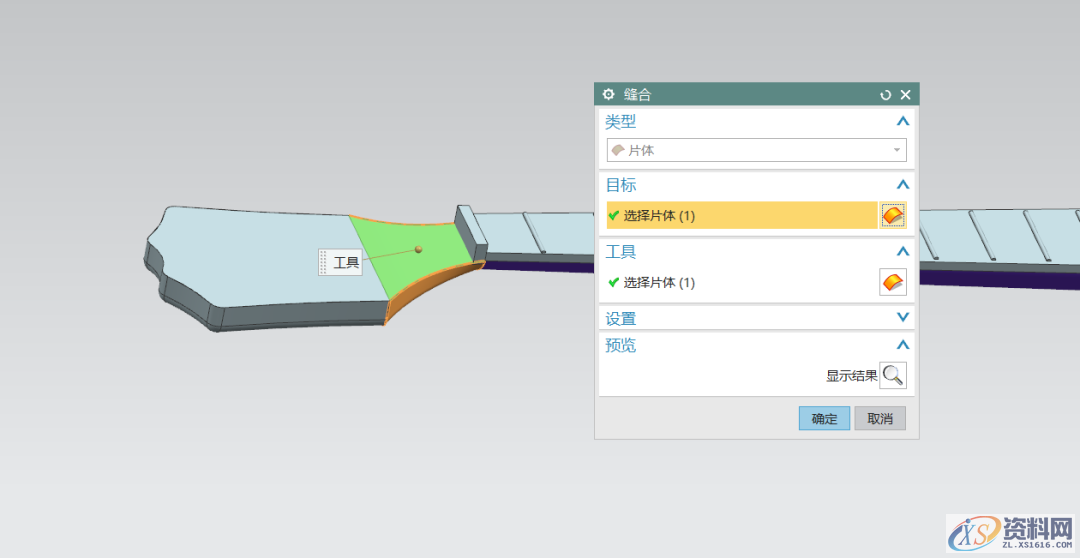This screenshot has width=1080, height=558.
Task: Click the orange selection point on the green surface
Action: (x=418, y=249)
